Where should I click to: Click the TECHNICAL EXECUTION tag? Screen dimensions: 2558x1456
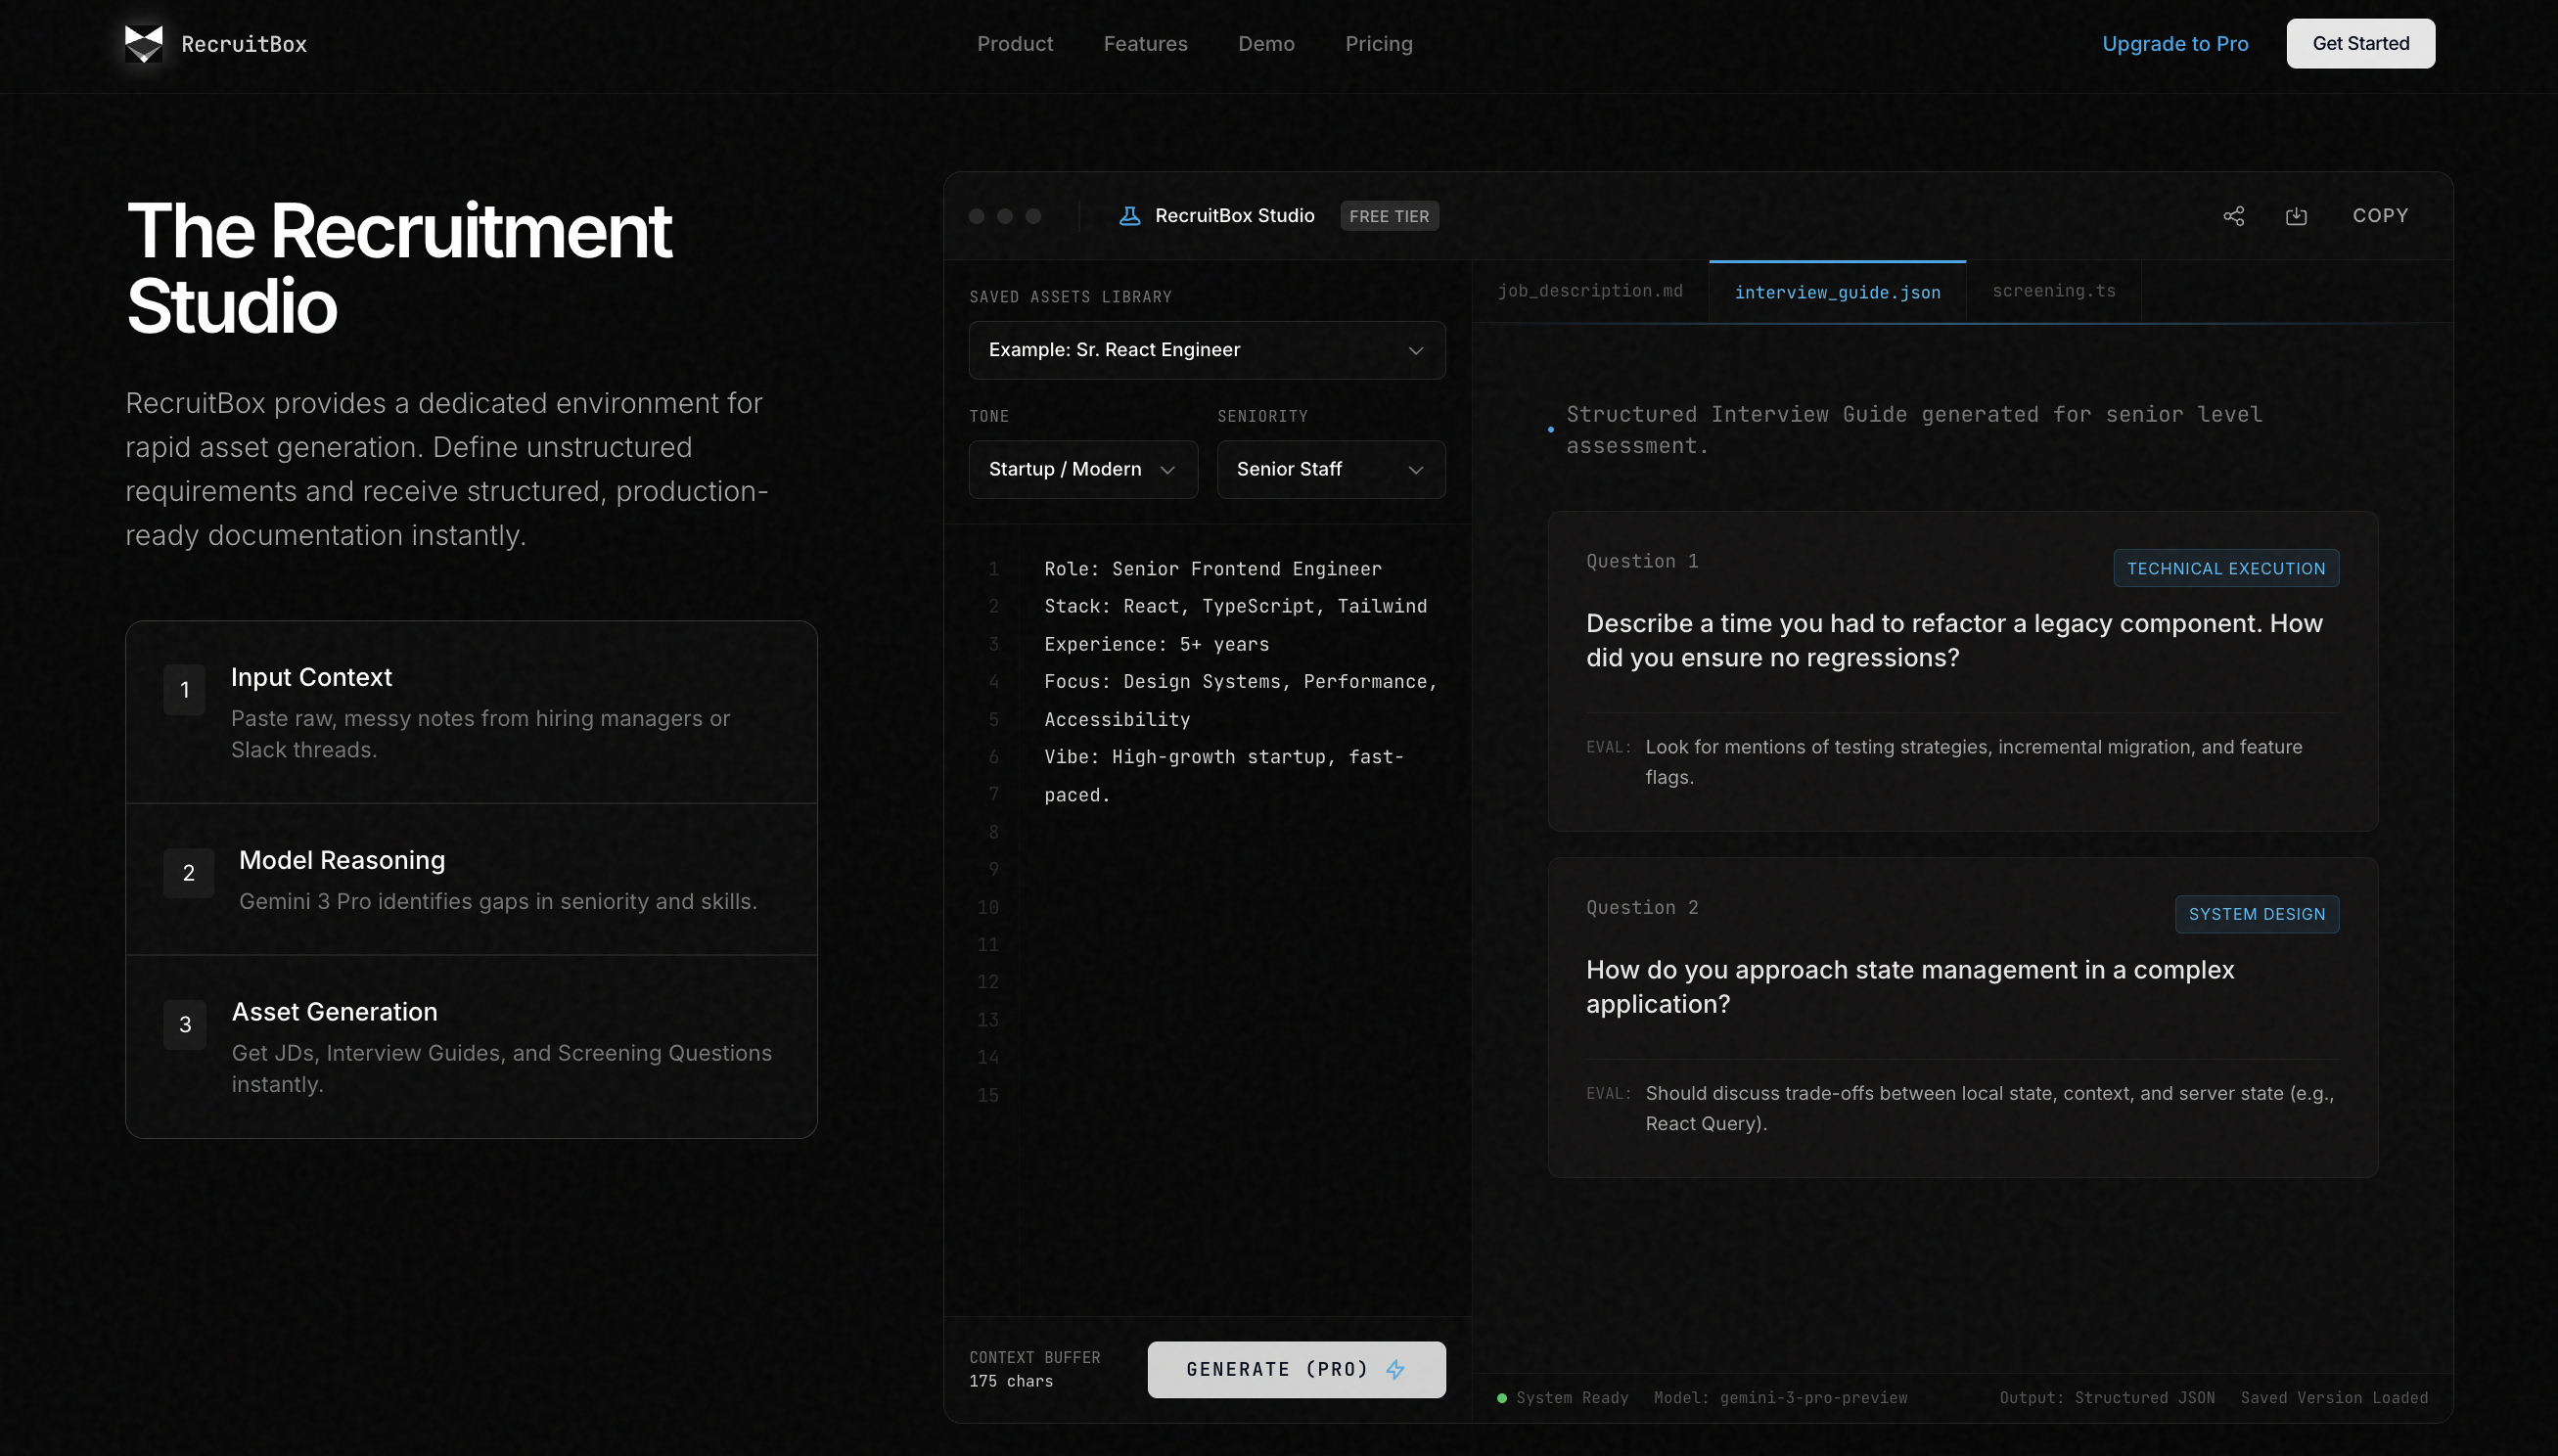[x=2225, y=568]
